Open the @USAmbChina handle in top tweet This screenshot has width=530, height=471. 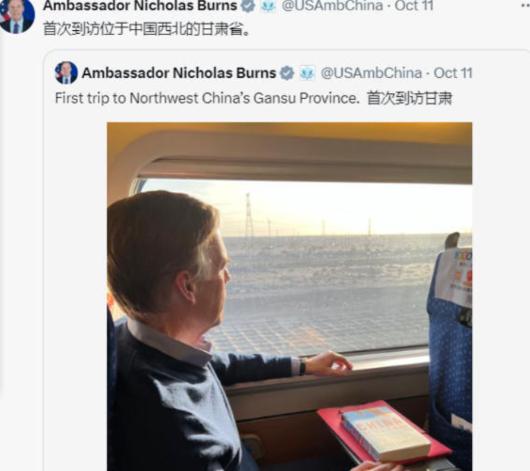pyautogui.click(x=332, y=6)
